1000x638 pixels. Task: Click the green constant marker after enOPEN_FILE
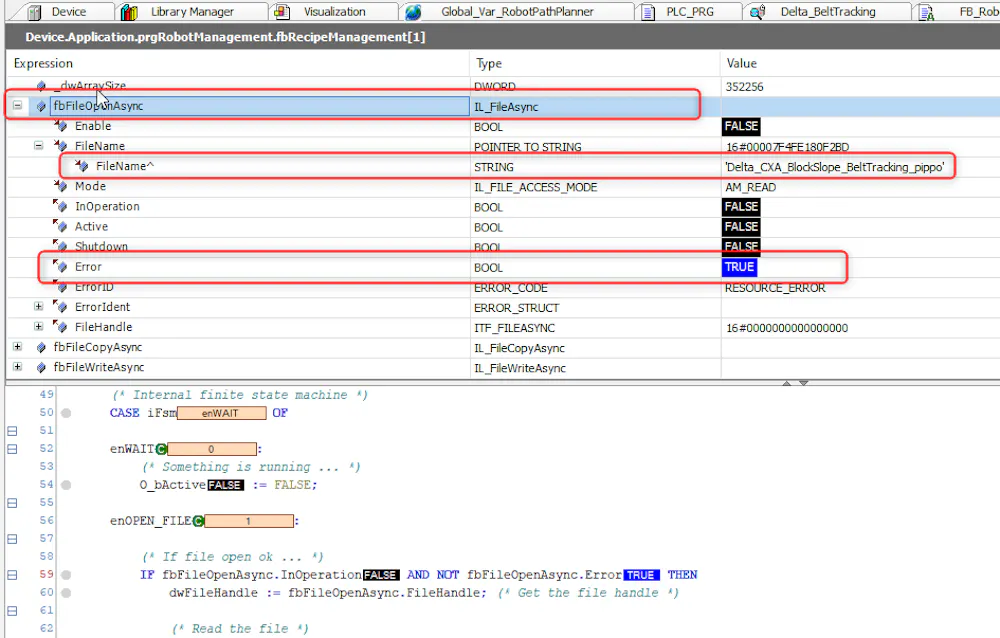tap(198, 521)
